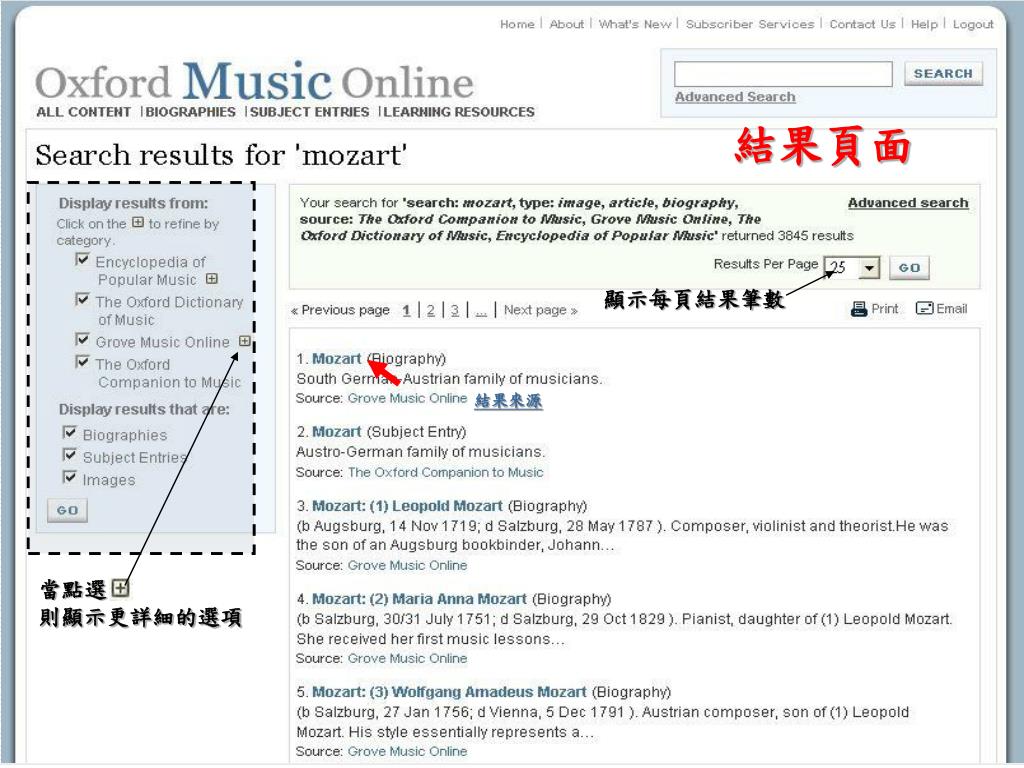Click current page number 1
The width and height of the screenshot is (1024, 768).
406,310
